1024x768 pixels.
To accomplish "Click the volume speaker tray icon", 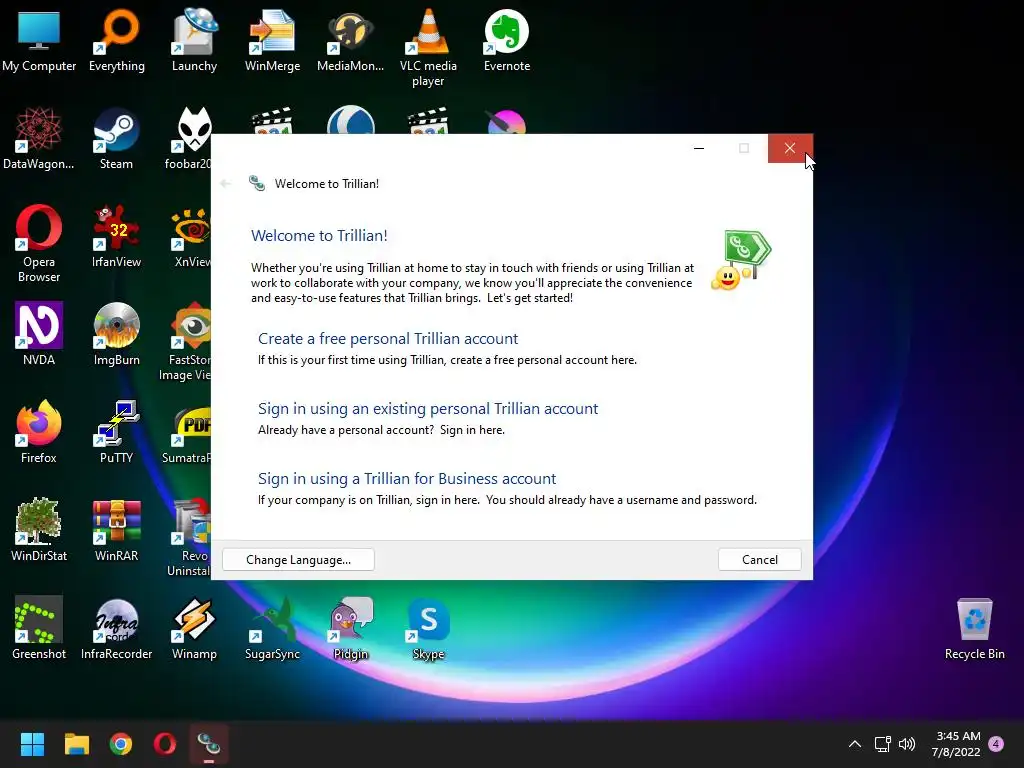I will pos(907,744).
